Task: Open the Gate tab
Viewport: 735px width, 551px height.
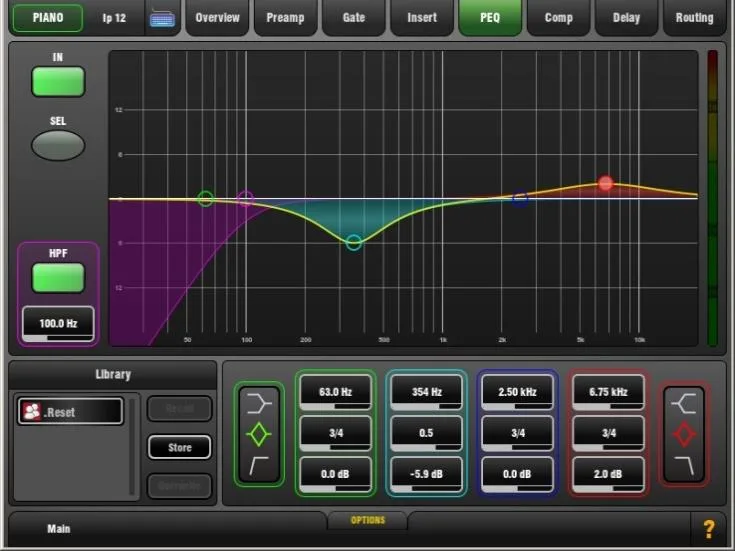Action: pyautogui.click(x=354, y=18)
